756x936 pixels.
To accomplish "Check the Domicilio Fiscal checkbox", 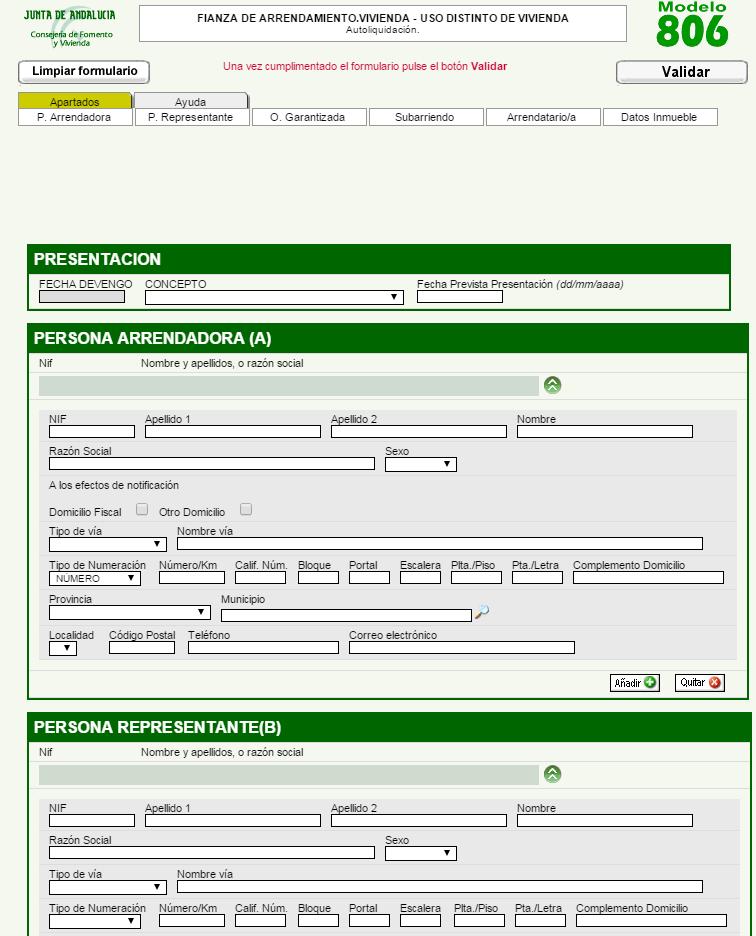I will point(142,509).
